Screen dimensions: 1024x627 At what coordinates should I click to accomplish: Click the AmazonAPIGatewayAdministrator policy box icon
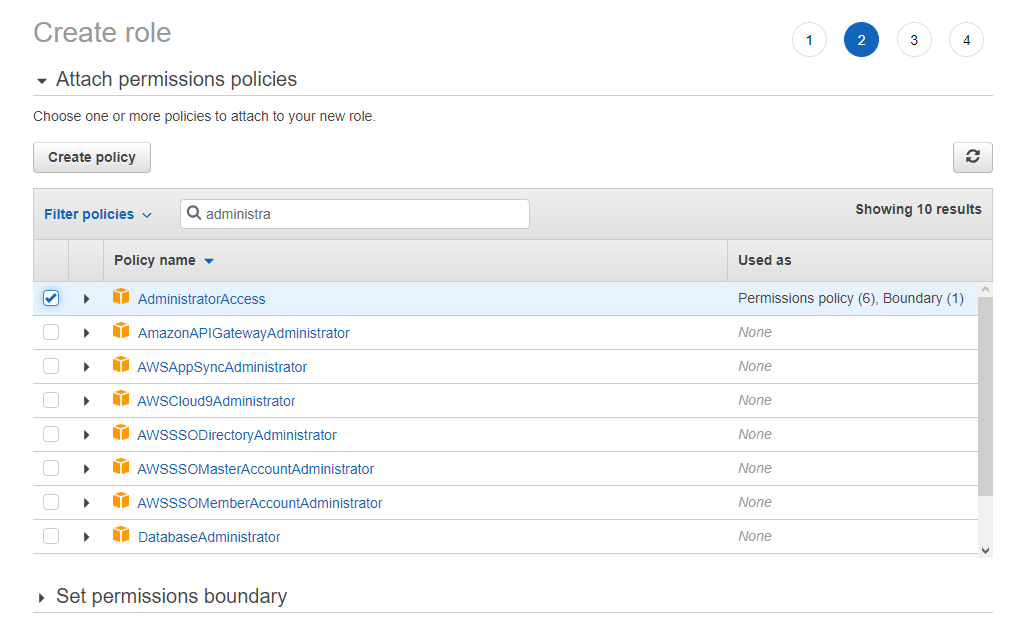point(121,330)
